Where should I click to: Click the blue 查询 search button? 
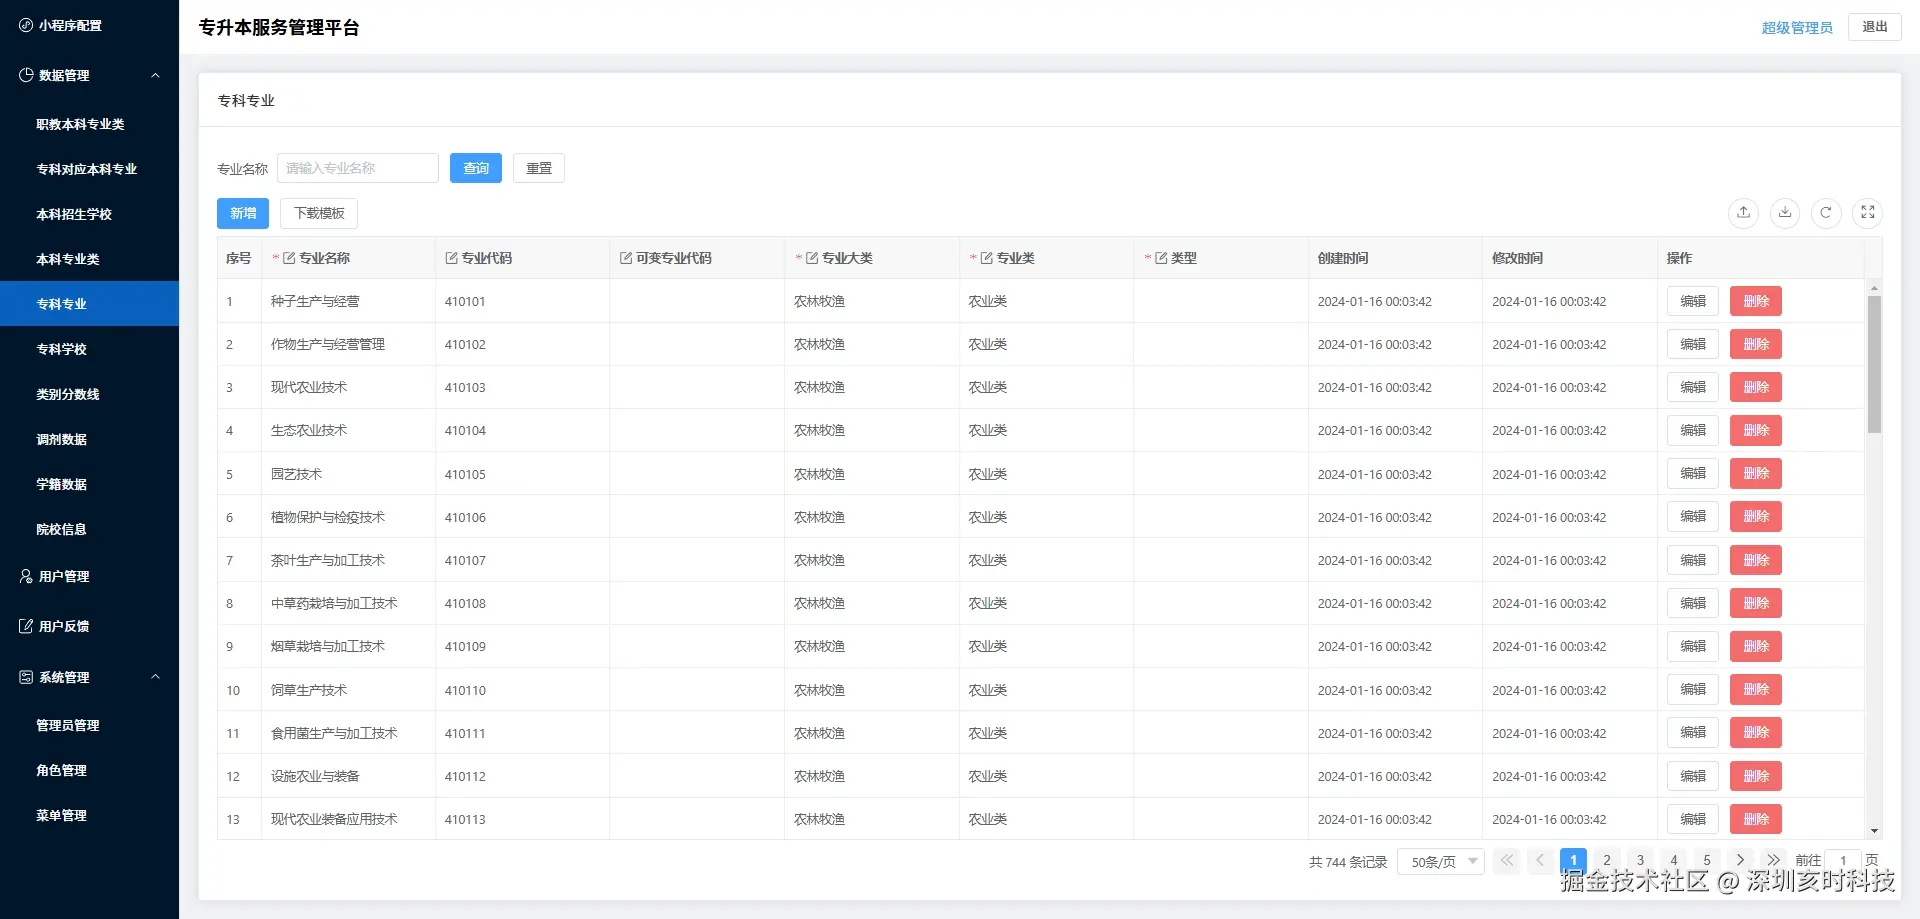pos(476,168)
